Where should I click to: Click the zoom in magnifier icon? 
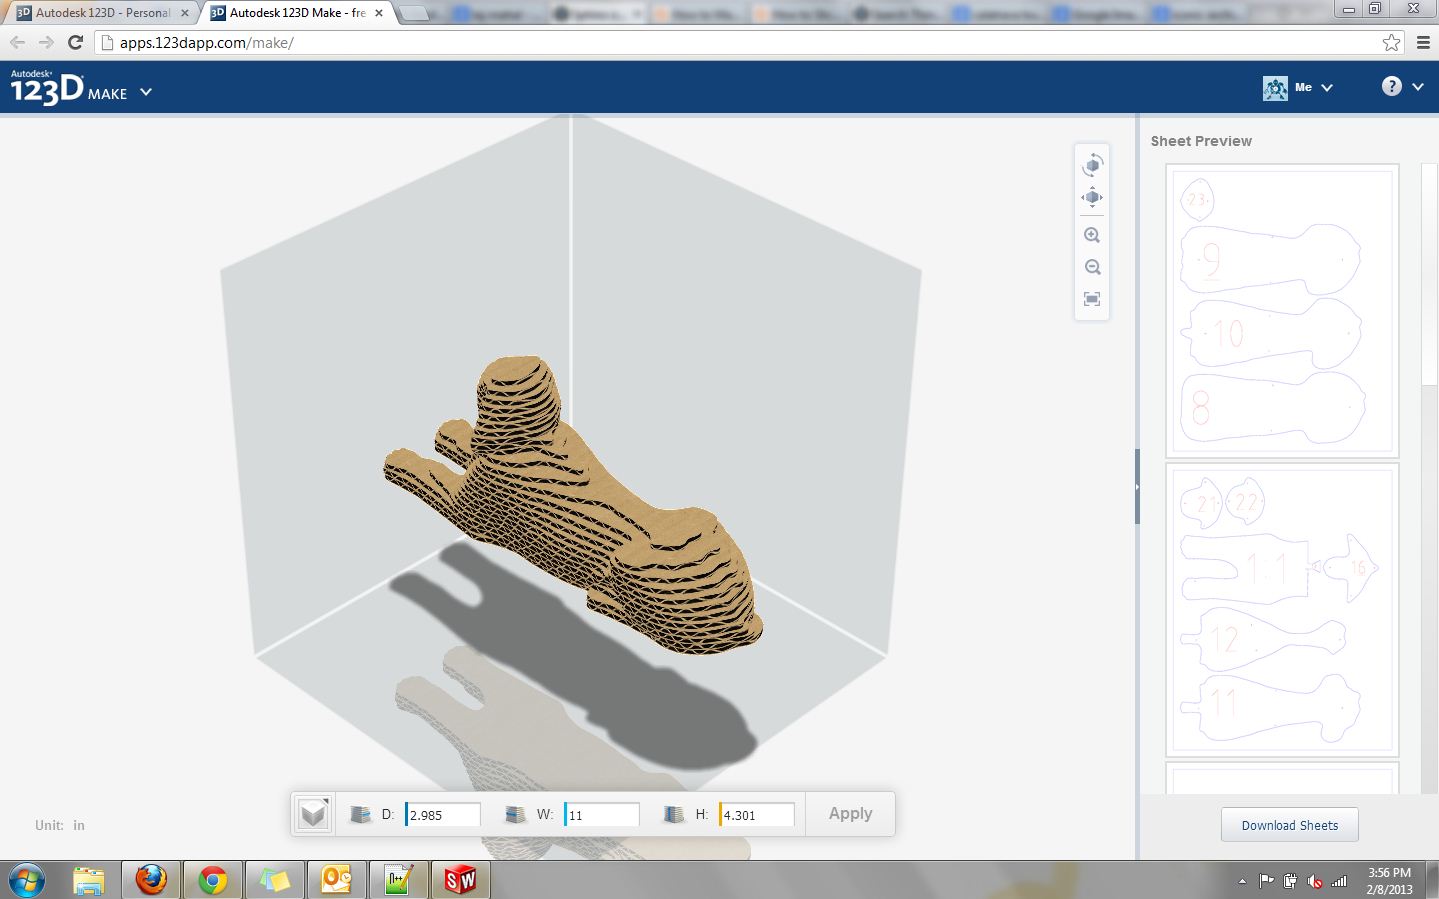click(1092, 236)
